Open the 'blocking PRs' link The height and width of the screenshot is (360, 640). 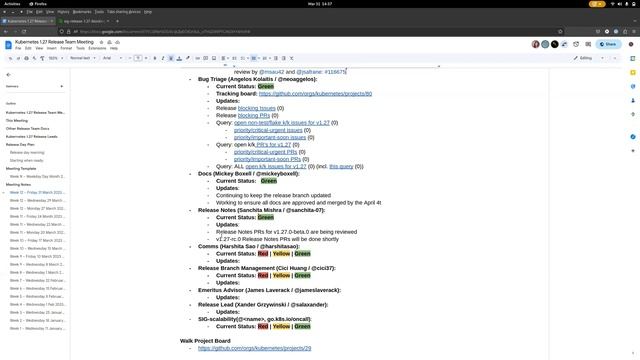tap(253, 116)
